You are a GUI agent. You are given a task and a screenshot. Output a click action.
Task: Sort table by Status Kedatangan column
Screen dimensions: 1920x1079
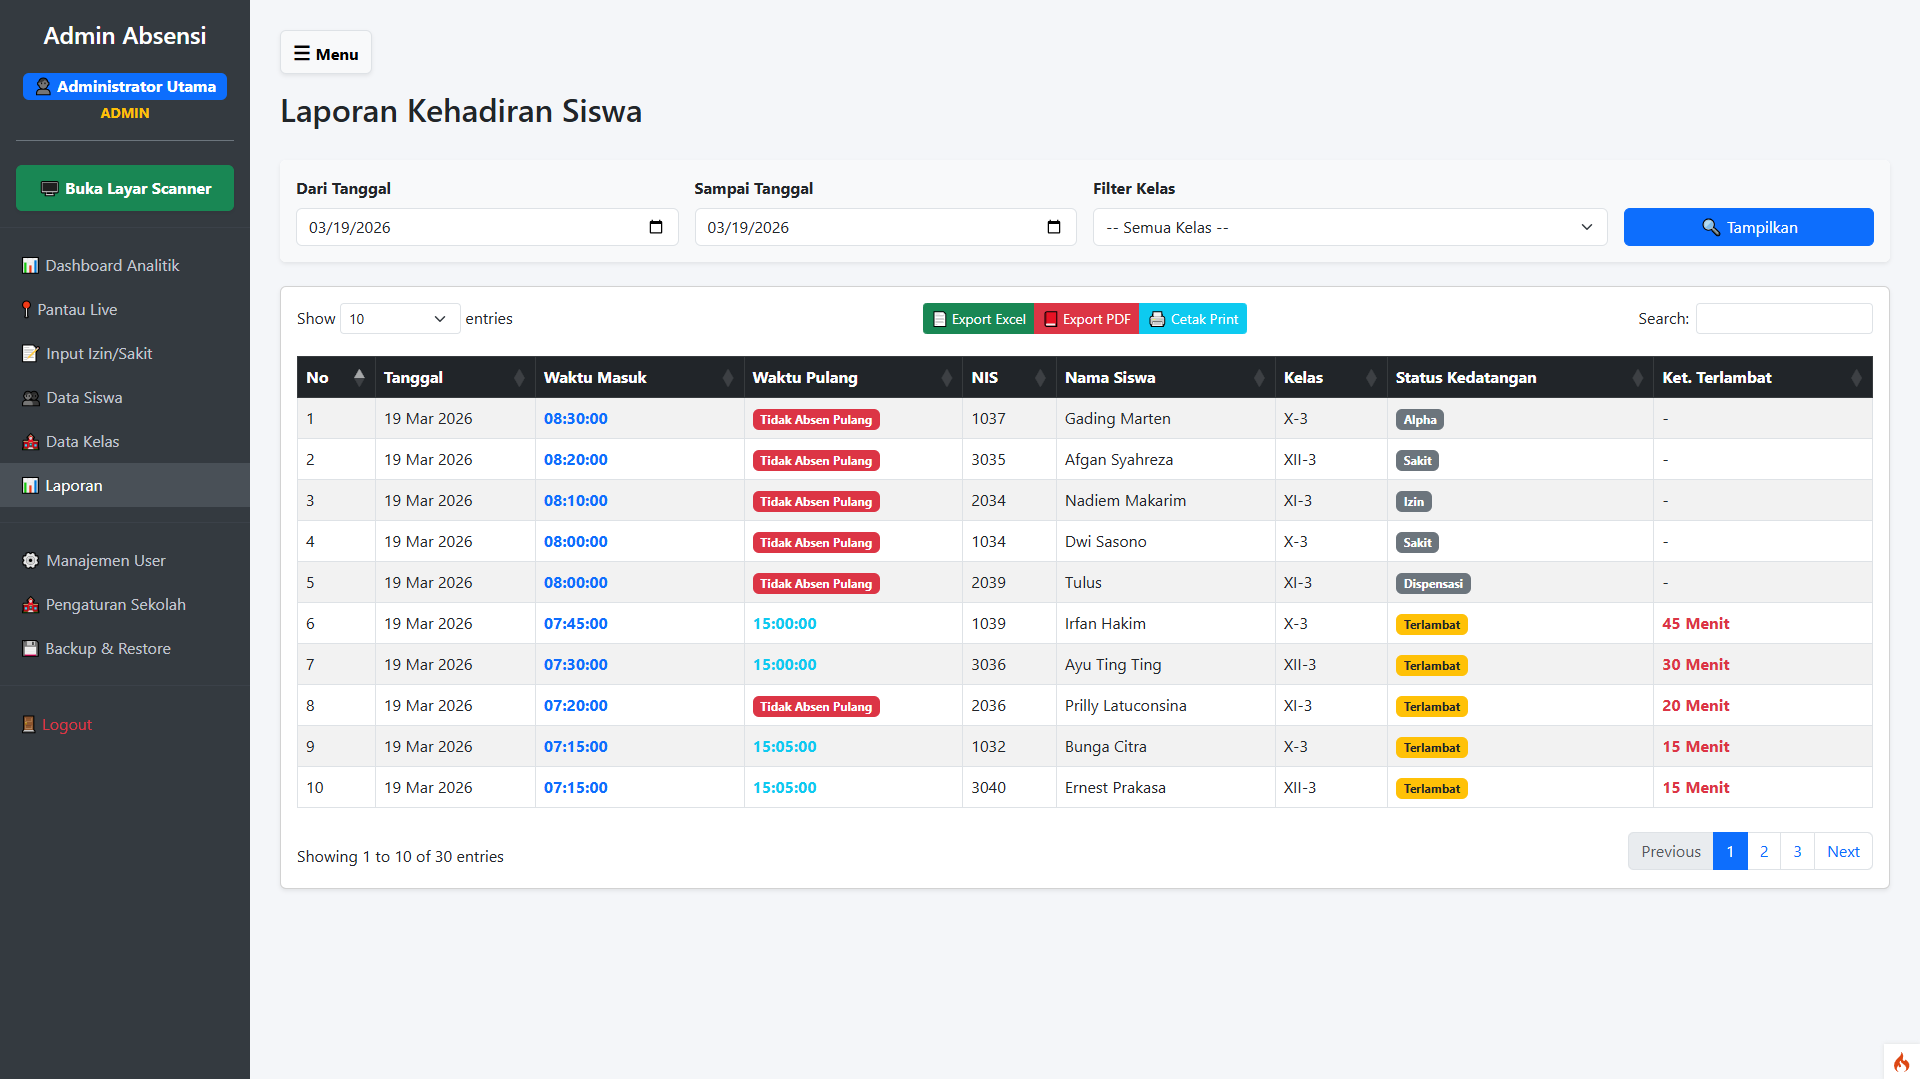1518,377
